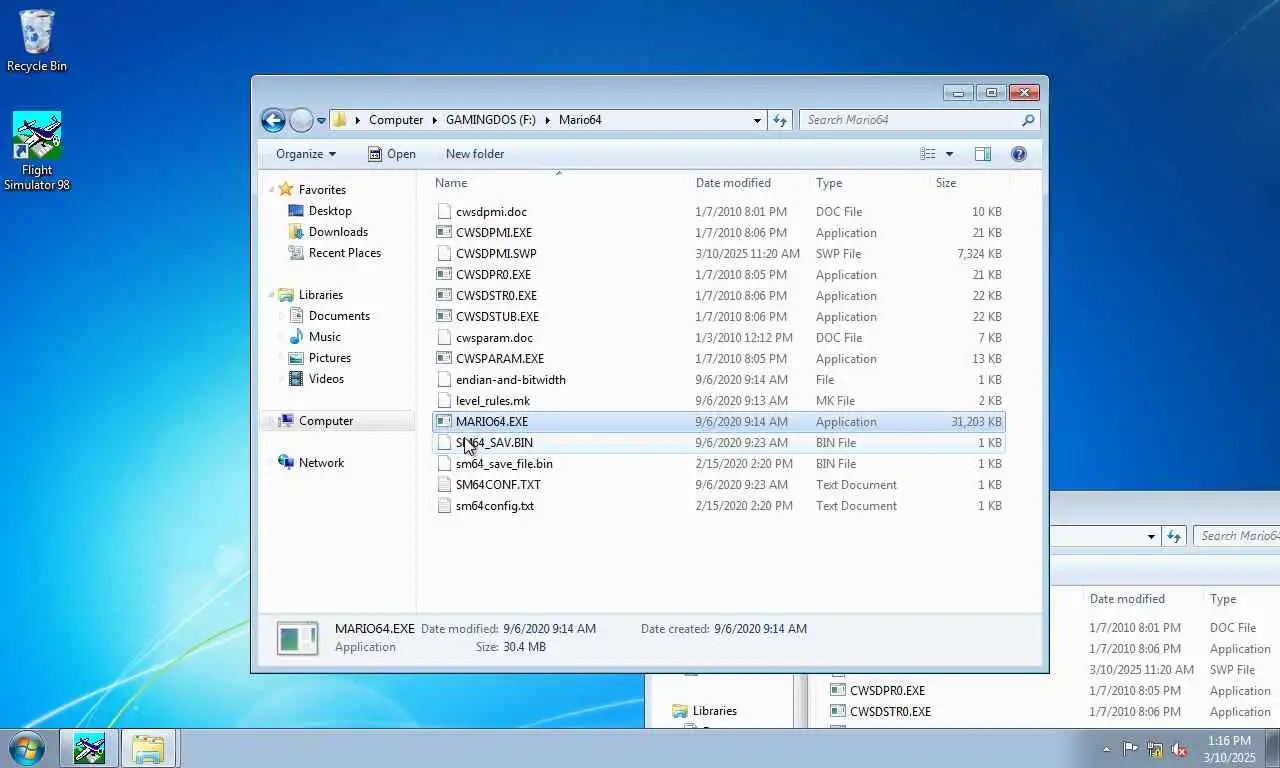Screen dimensions: 1280x768
Task: Open the Help icon in toolbar
Action: click(x=1019, y=154)
